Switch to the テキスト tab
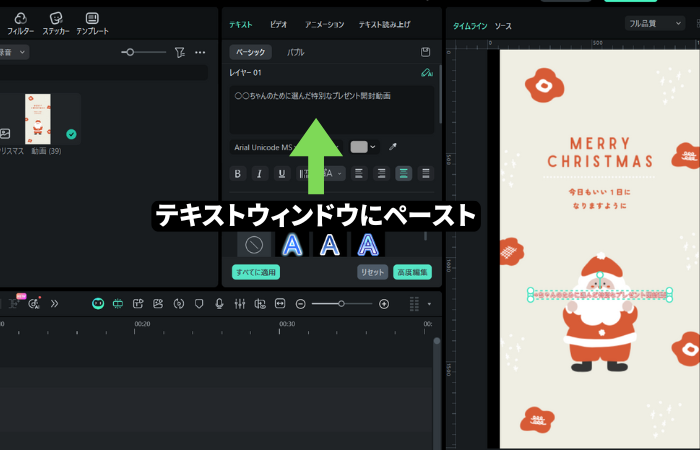Image resolution: width=700 pixels, height=450 pixels. click(x=241, y=25)
